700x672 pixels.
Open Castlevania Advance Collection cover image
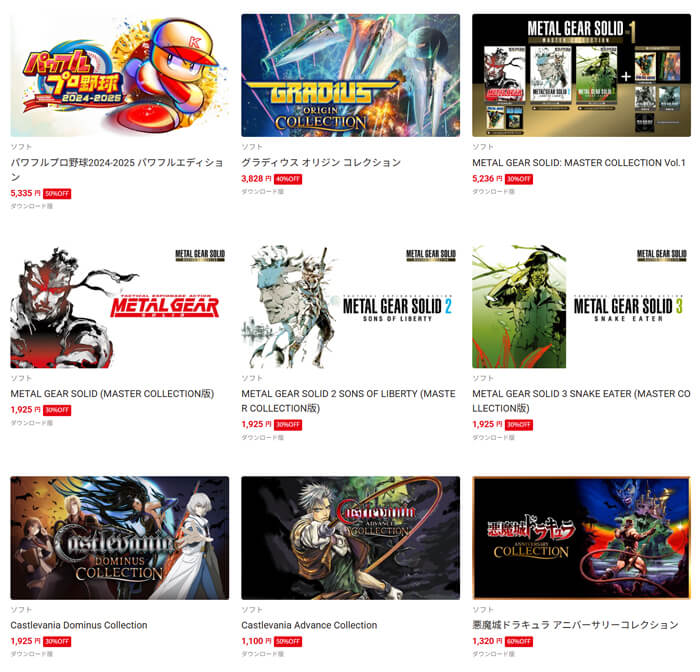pyautogui.click(x=350, y=538)
